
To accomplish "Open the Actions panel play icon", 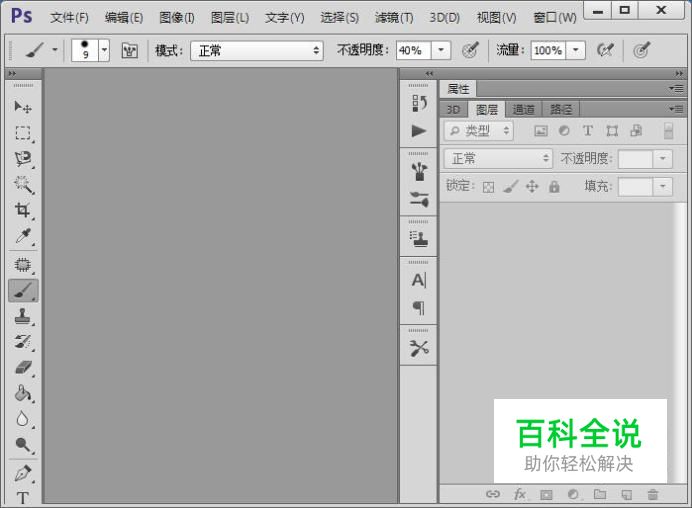I will (x=419, y=131).
